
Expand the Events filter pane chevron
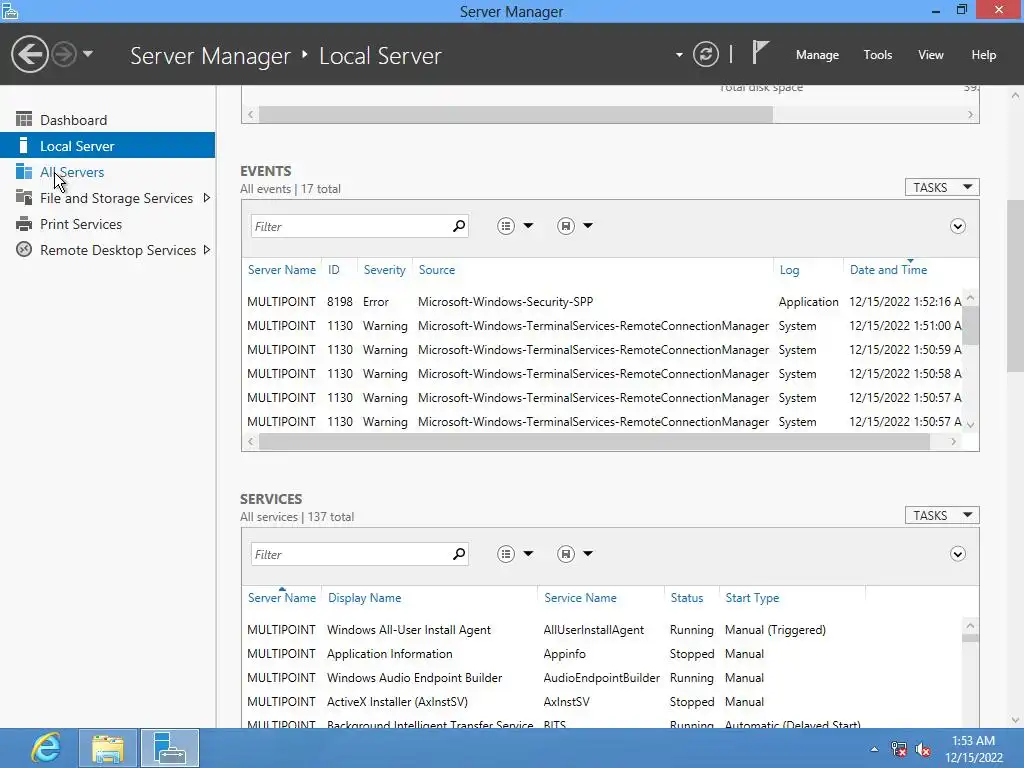pos(957,227)
